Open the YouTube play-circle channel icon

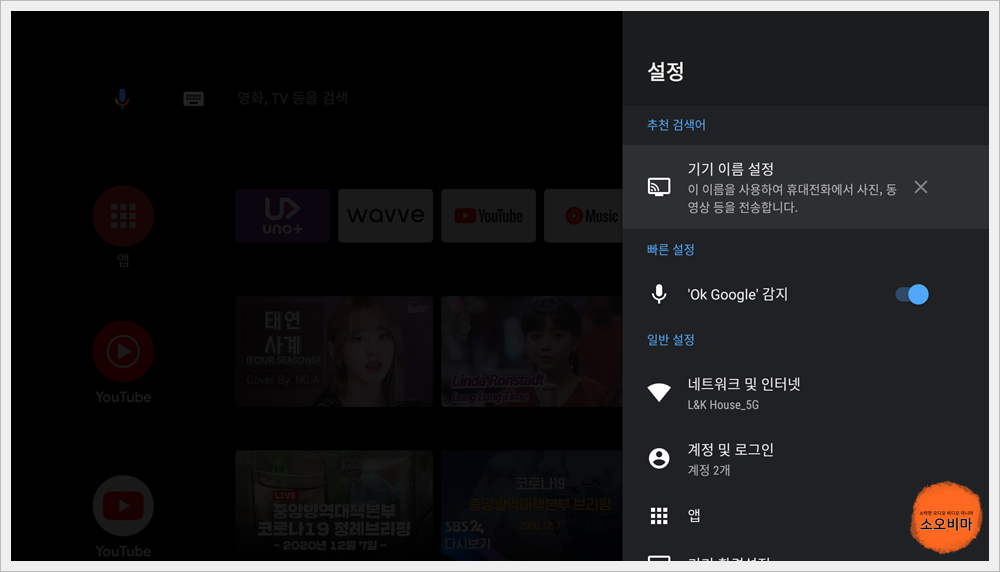point(123,351)
